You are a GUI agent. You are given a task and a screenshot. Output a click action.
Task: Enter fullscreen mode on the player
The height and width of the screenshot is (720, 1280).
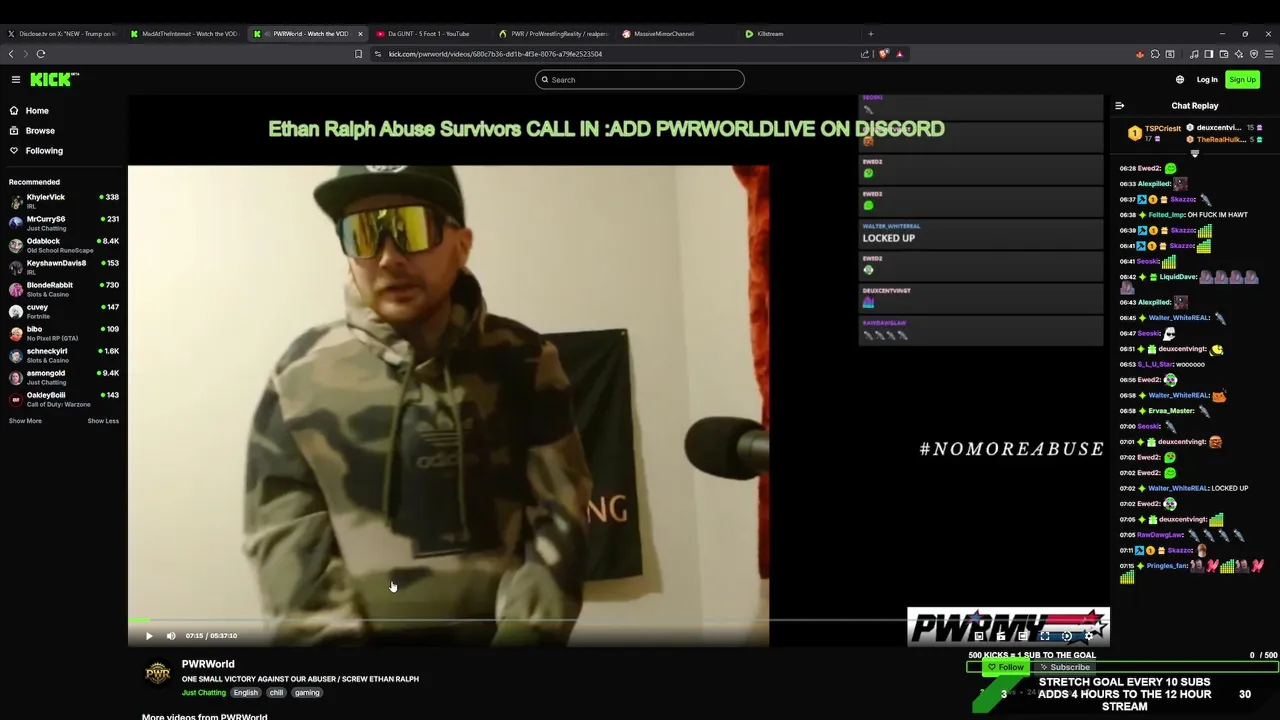[1045, 636]
